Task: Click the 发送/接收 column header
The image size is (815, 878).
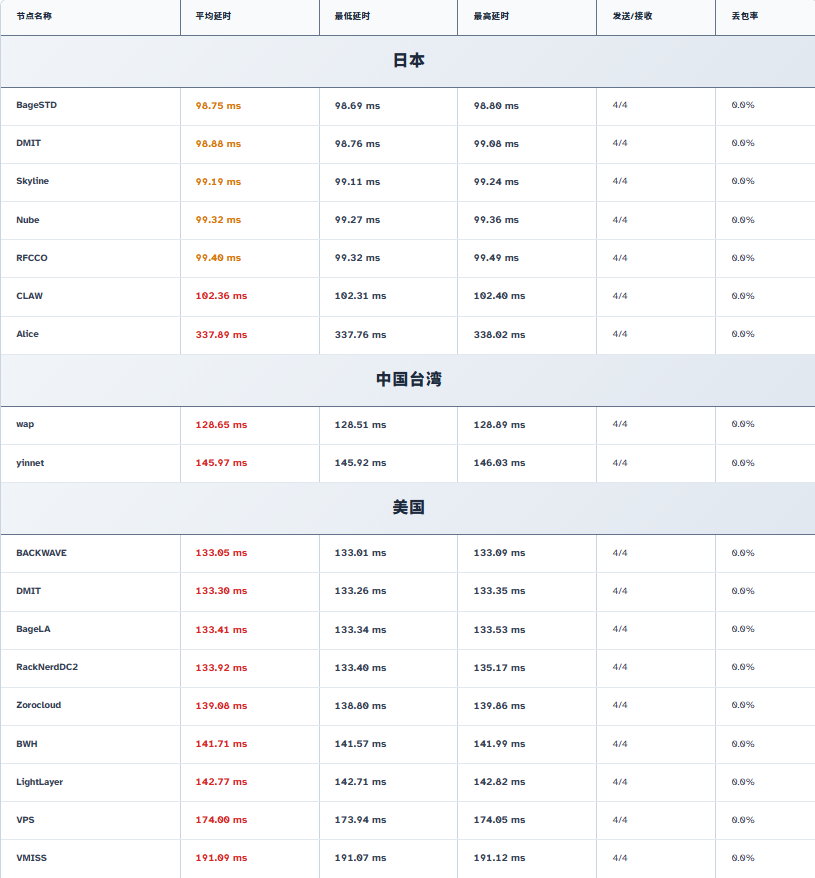Action: pos(632,17)
